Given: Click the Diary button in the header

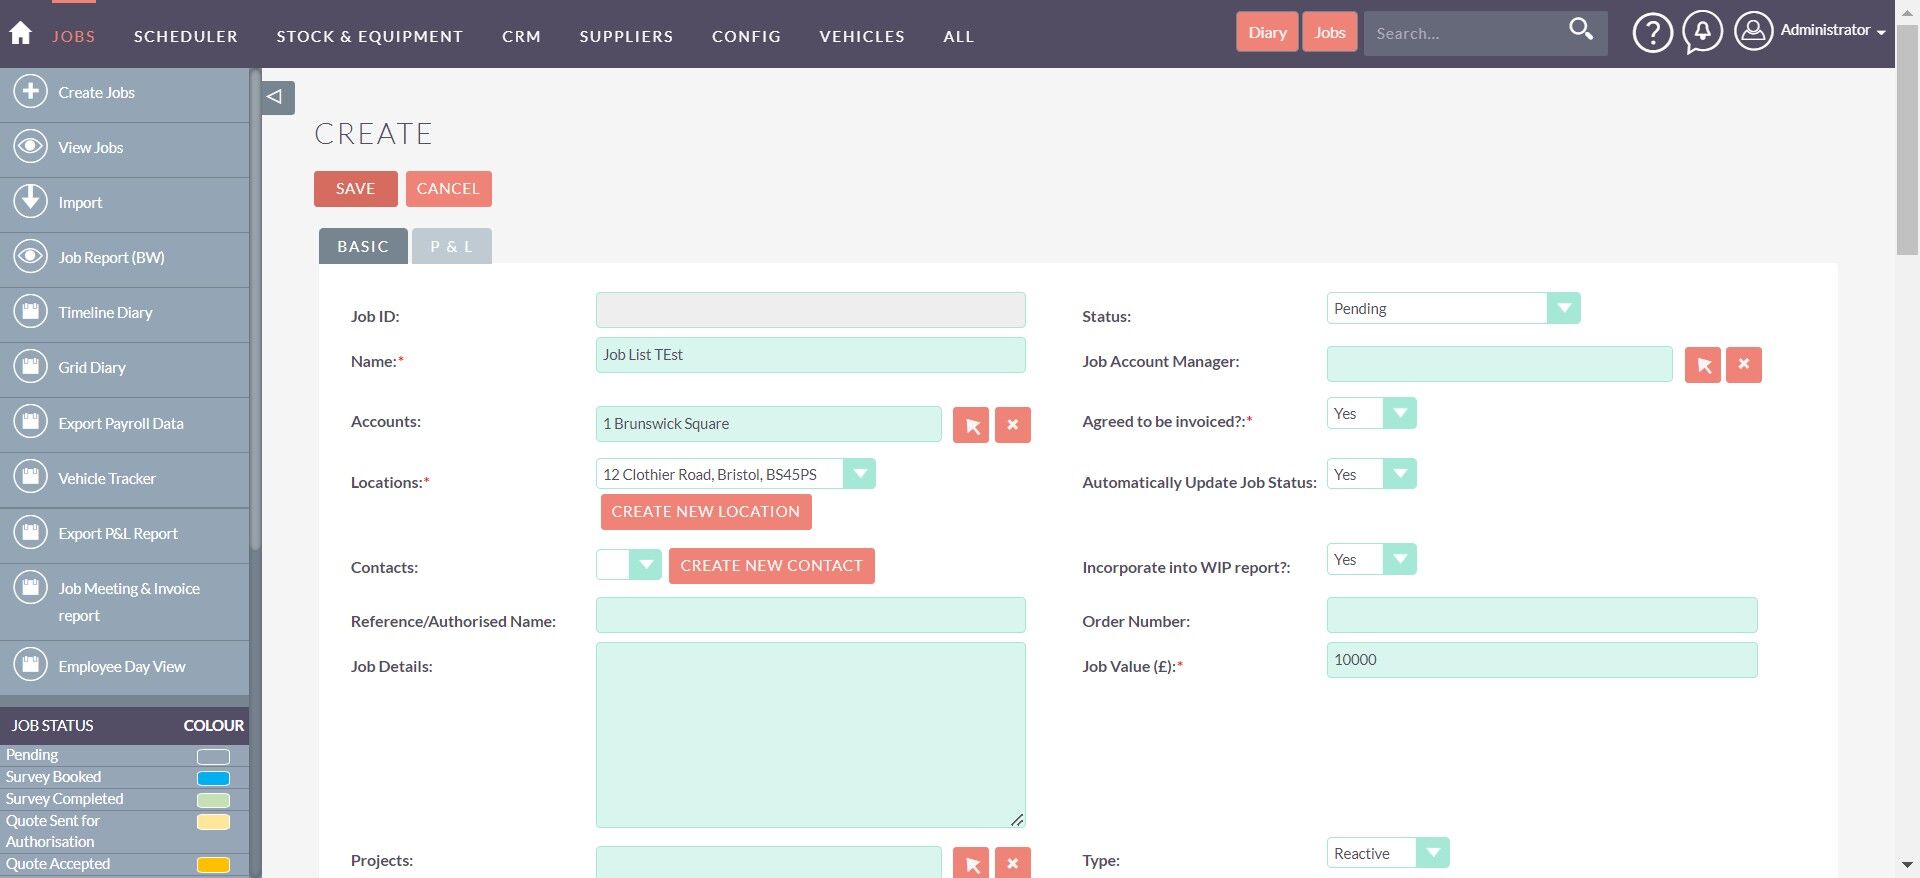Looking at the screenshot, I should click(1267, 32).
